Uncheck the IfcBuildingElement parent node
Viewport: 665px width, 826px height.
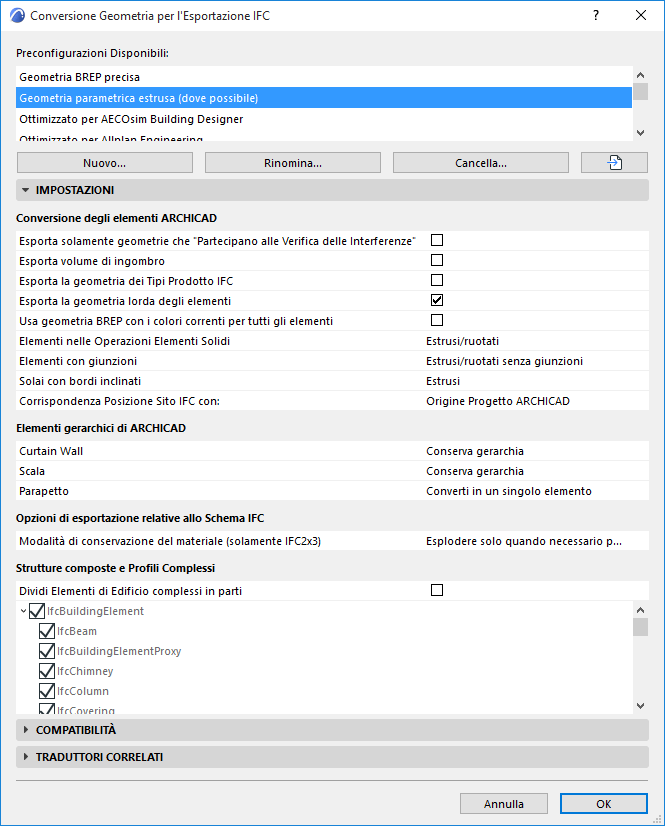(37, 610)
